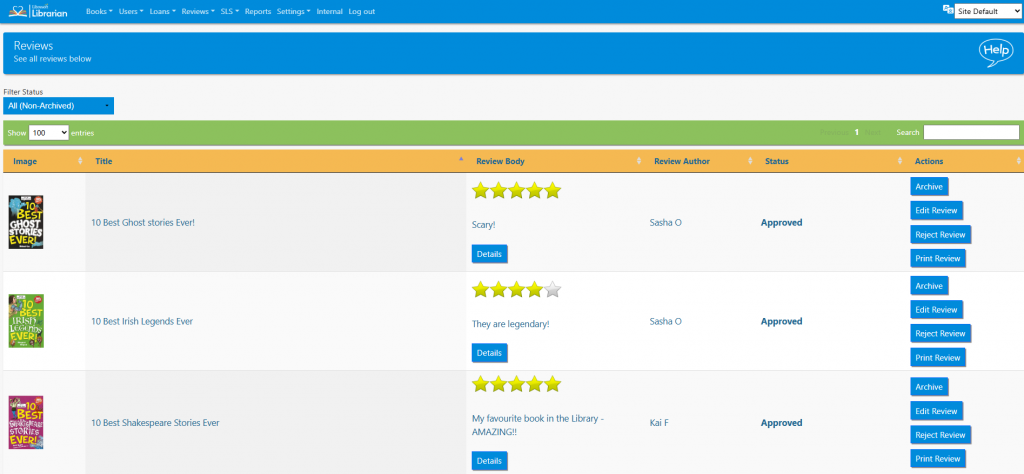The height and width of the screenshot is (474, 1024).
Task: Click the Search input field
Action: (x=971, y=133)
